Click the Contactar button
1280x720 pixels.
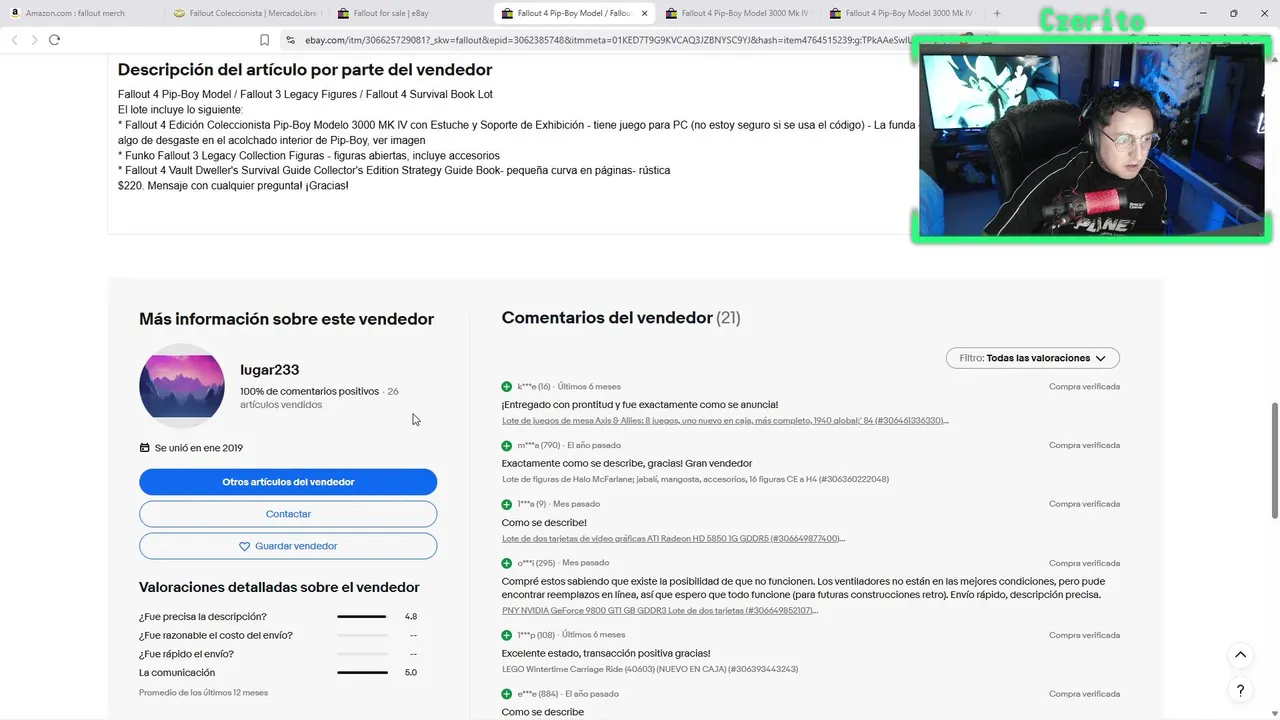pyautogui.click(x=288, y=514)
